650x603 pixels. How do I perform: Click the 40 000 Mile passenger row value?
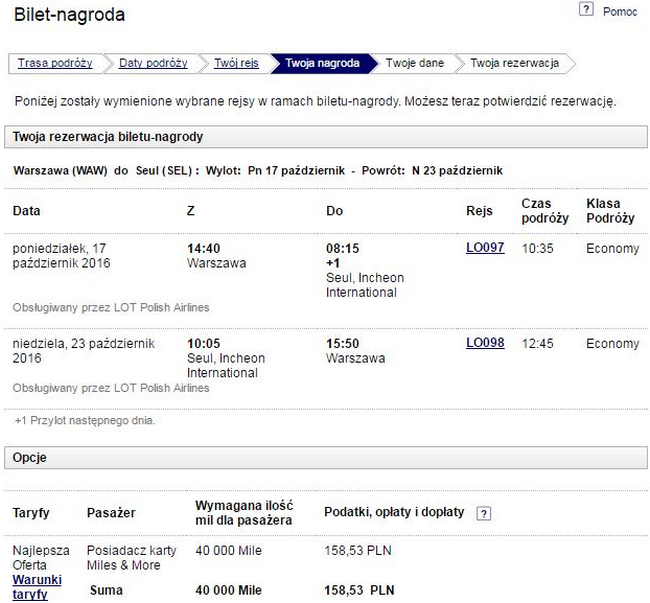tap(228, 551)
